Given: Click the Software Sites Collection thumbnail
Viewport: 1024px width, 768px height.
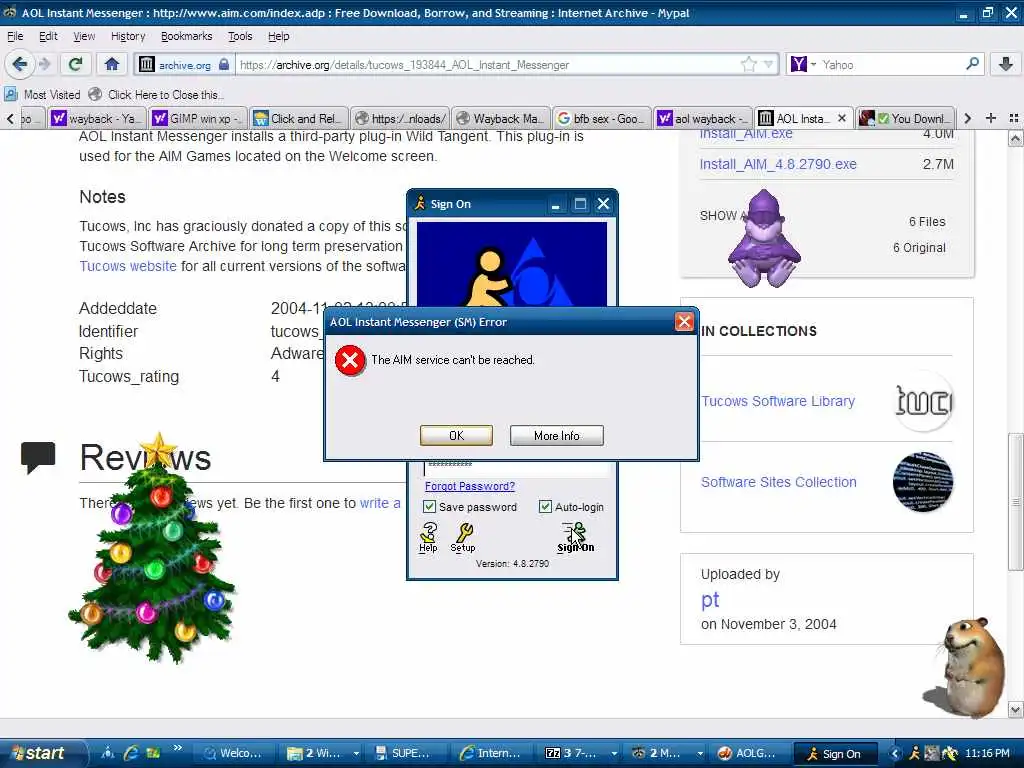Looking at the screenshot, I should (923, 482).
